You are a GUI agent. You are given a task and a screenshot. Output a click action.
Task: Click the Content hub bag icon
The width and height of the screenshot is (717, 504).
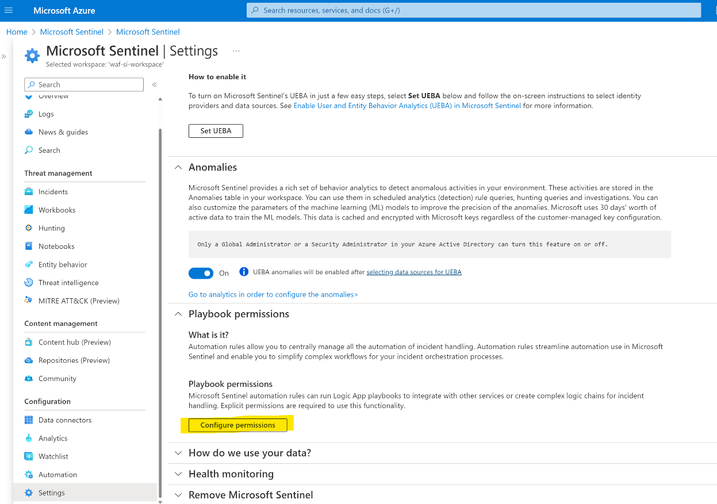(x=29, y=342)
